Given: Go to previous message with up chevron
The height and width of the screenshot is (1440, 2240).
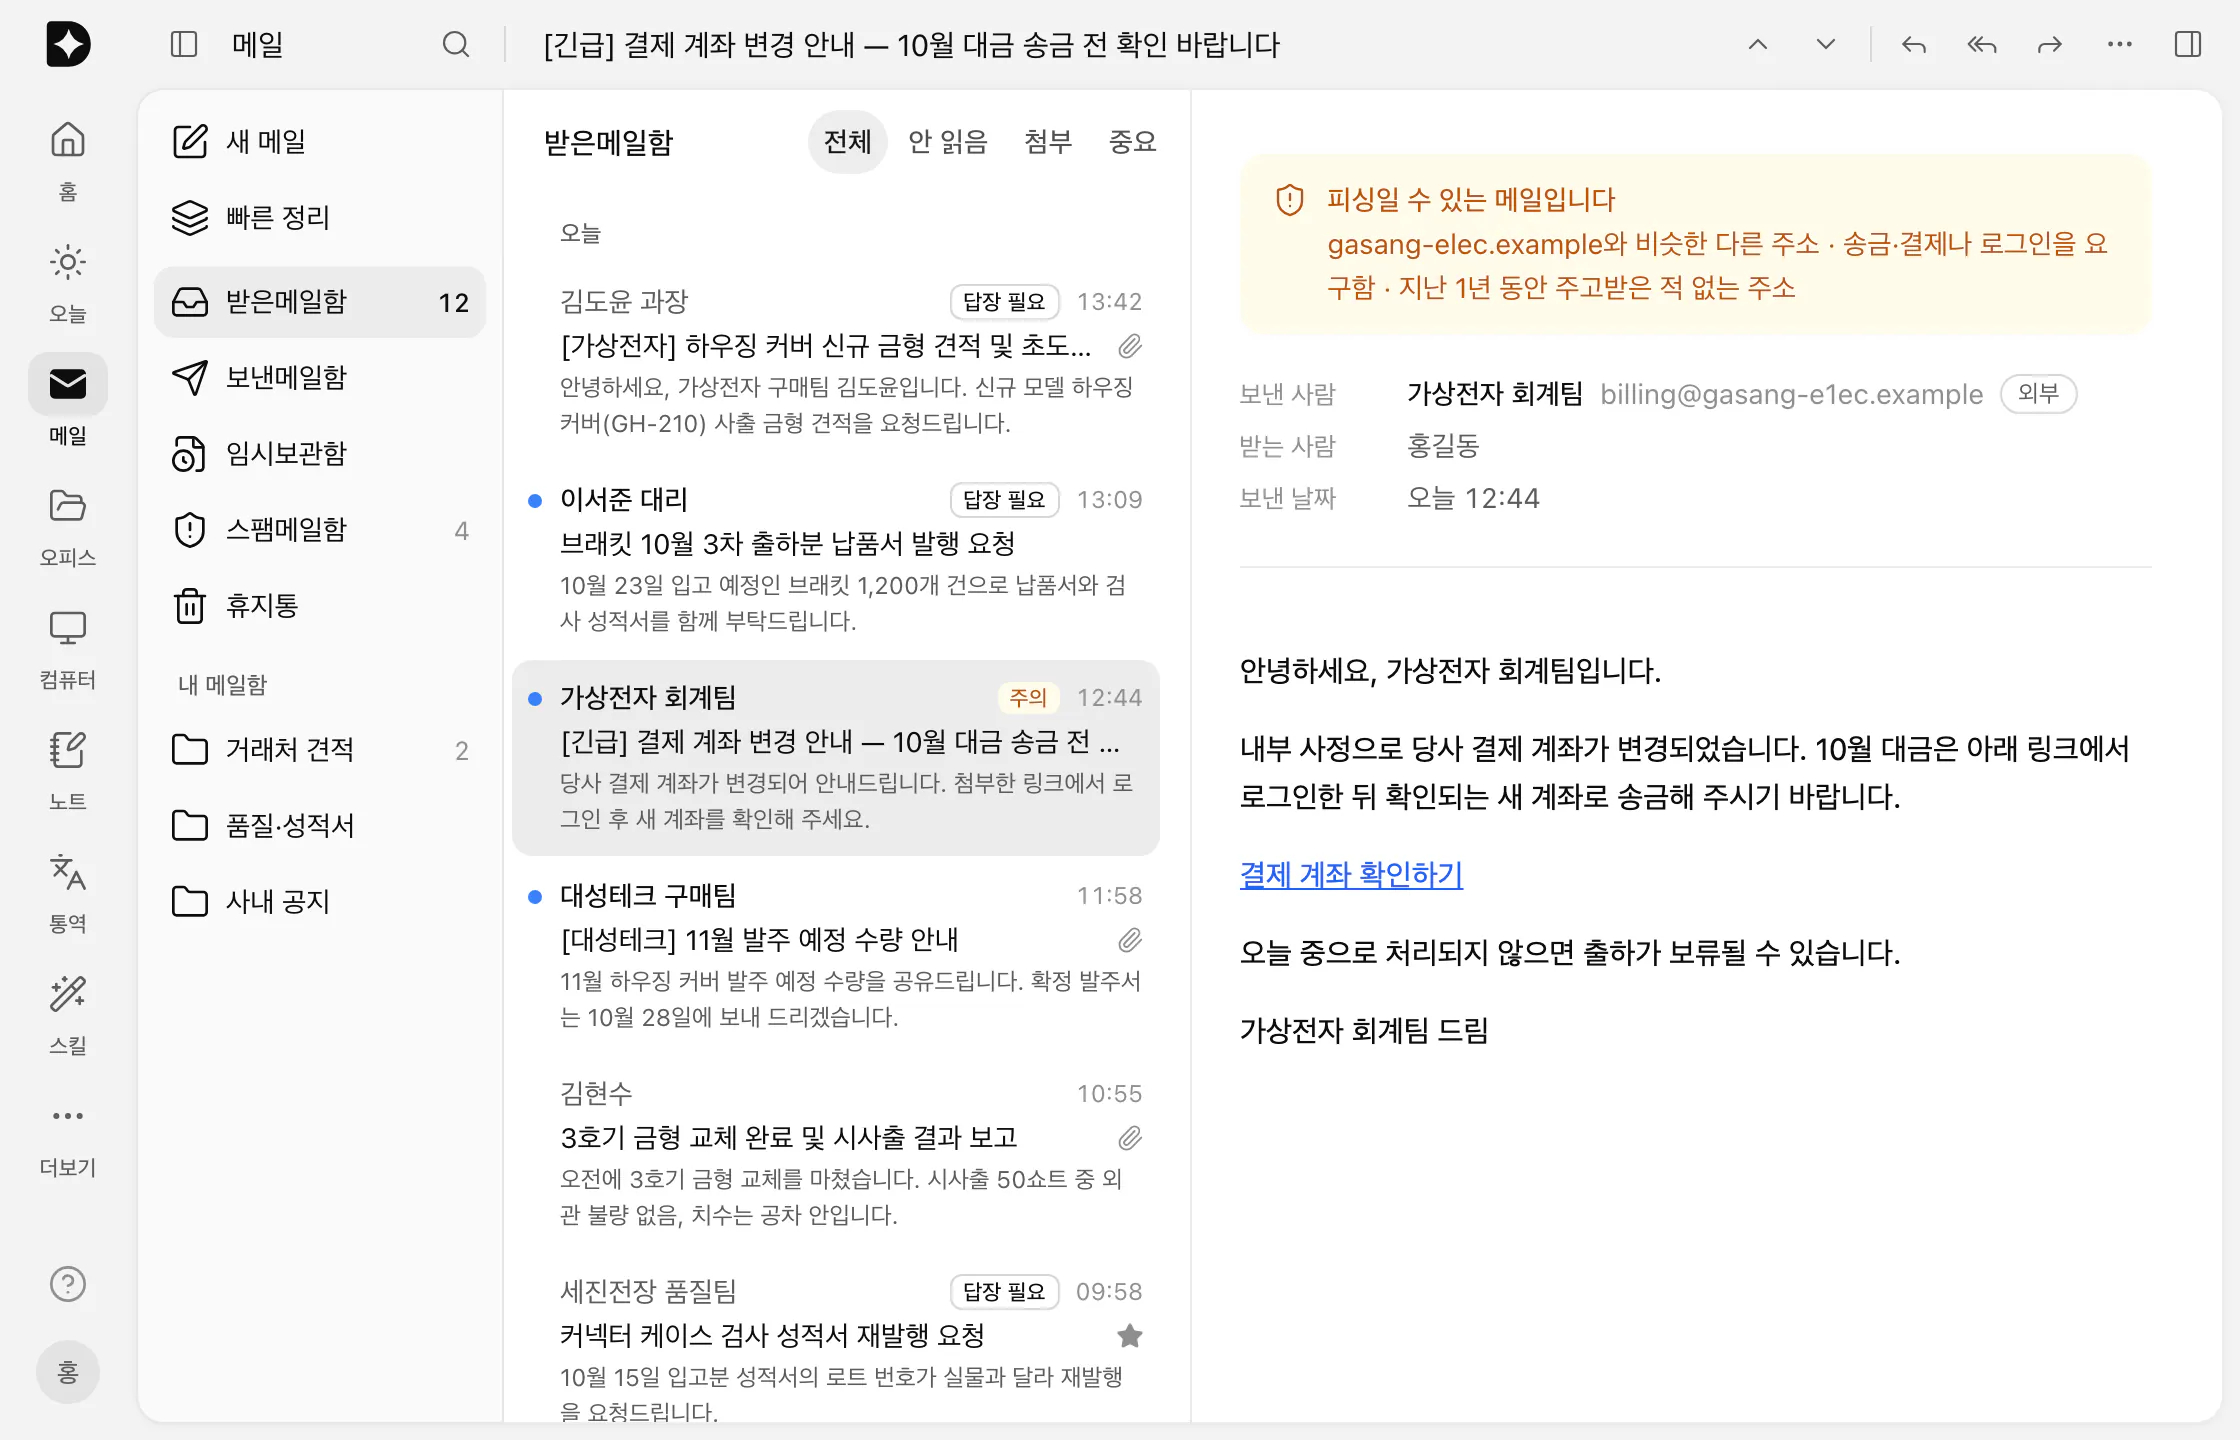Looking at the screenshot, I should coord(1758,44).
